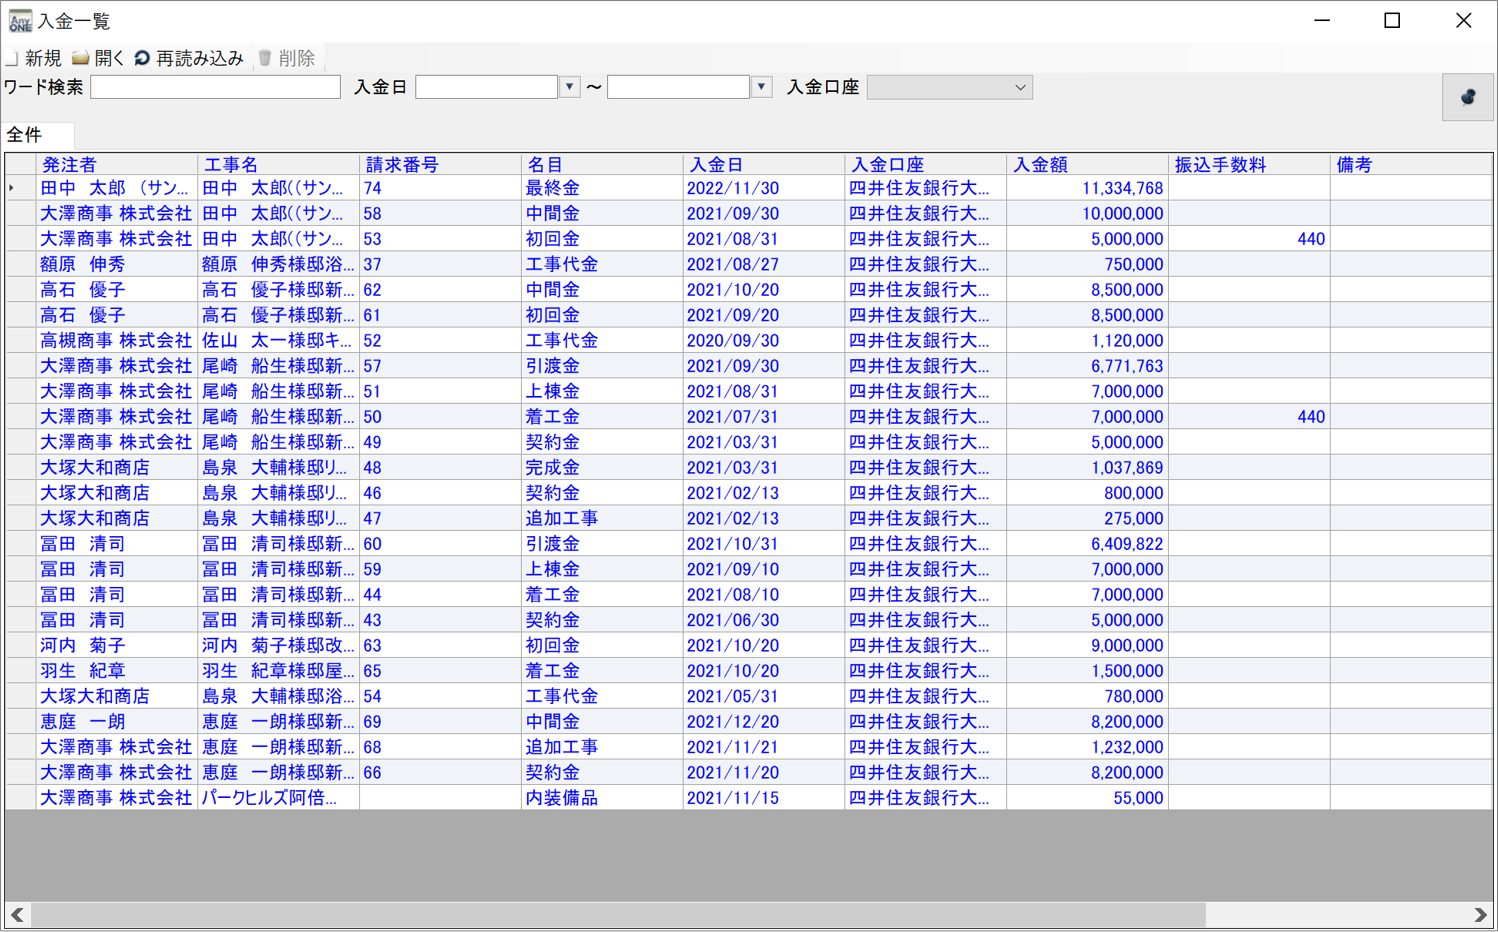Open the start 入金日 date picker dropdown

coord(569,87)
